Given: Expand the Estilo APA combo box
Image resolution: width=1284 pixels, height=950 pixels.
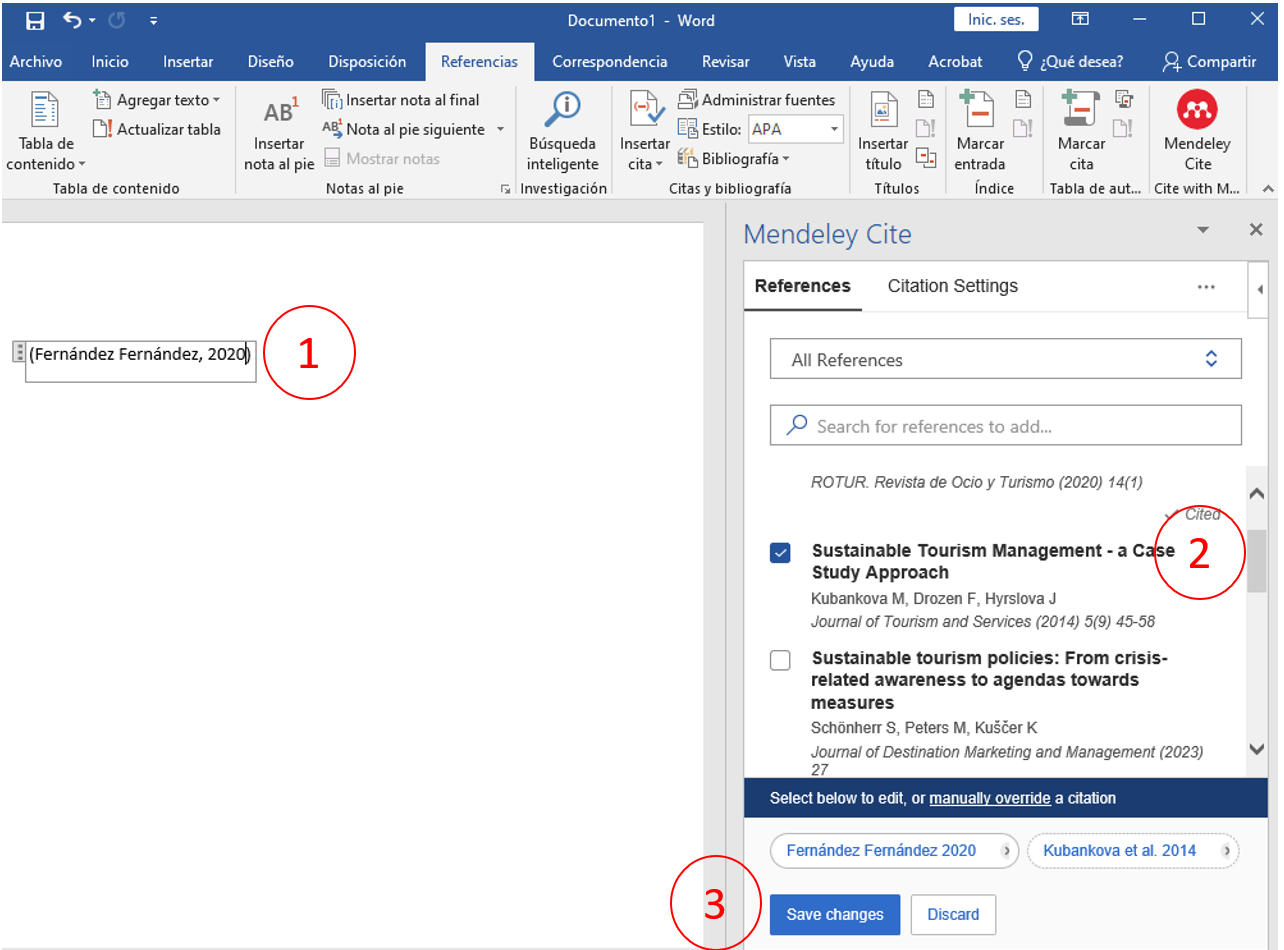Looking at the screenshot, I should pyautogui.click(x=834, y=129).
